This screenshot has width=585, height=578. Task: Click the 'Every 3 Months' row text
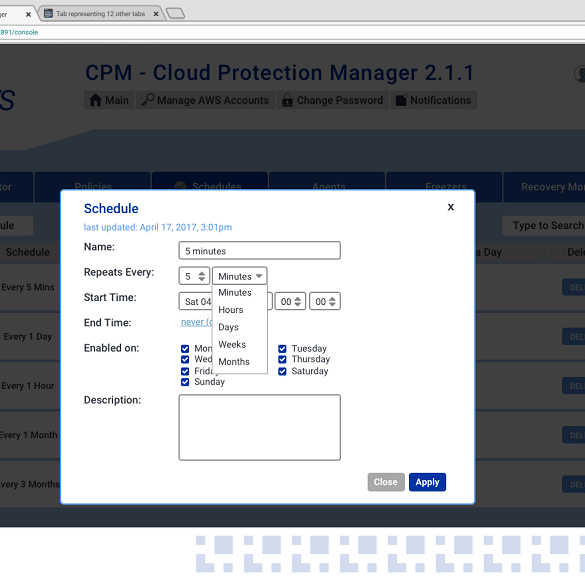(x=29, y=484)
